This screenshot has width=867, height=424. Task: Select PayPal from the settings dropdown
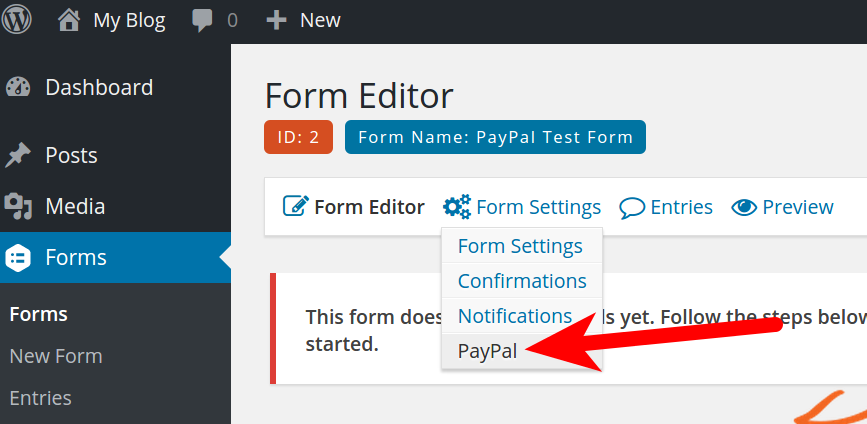pos(487,351)
